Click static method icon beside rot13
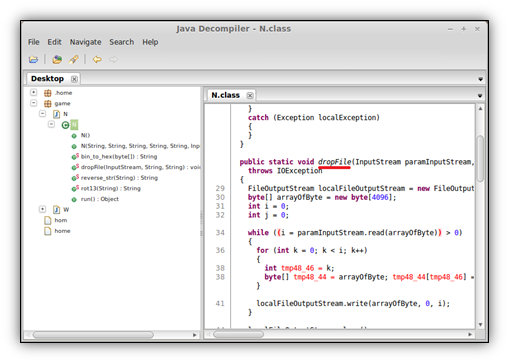Viewport: 509px width, 363px height. 75,189
